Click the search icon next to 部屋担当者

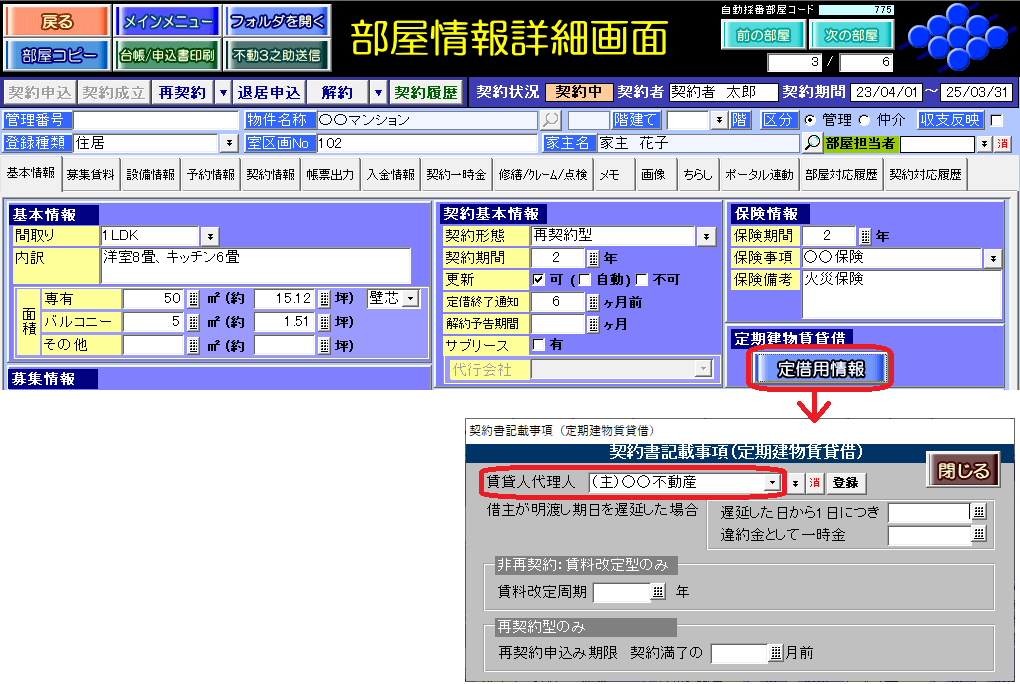[x=812, y=143]
